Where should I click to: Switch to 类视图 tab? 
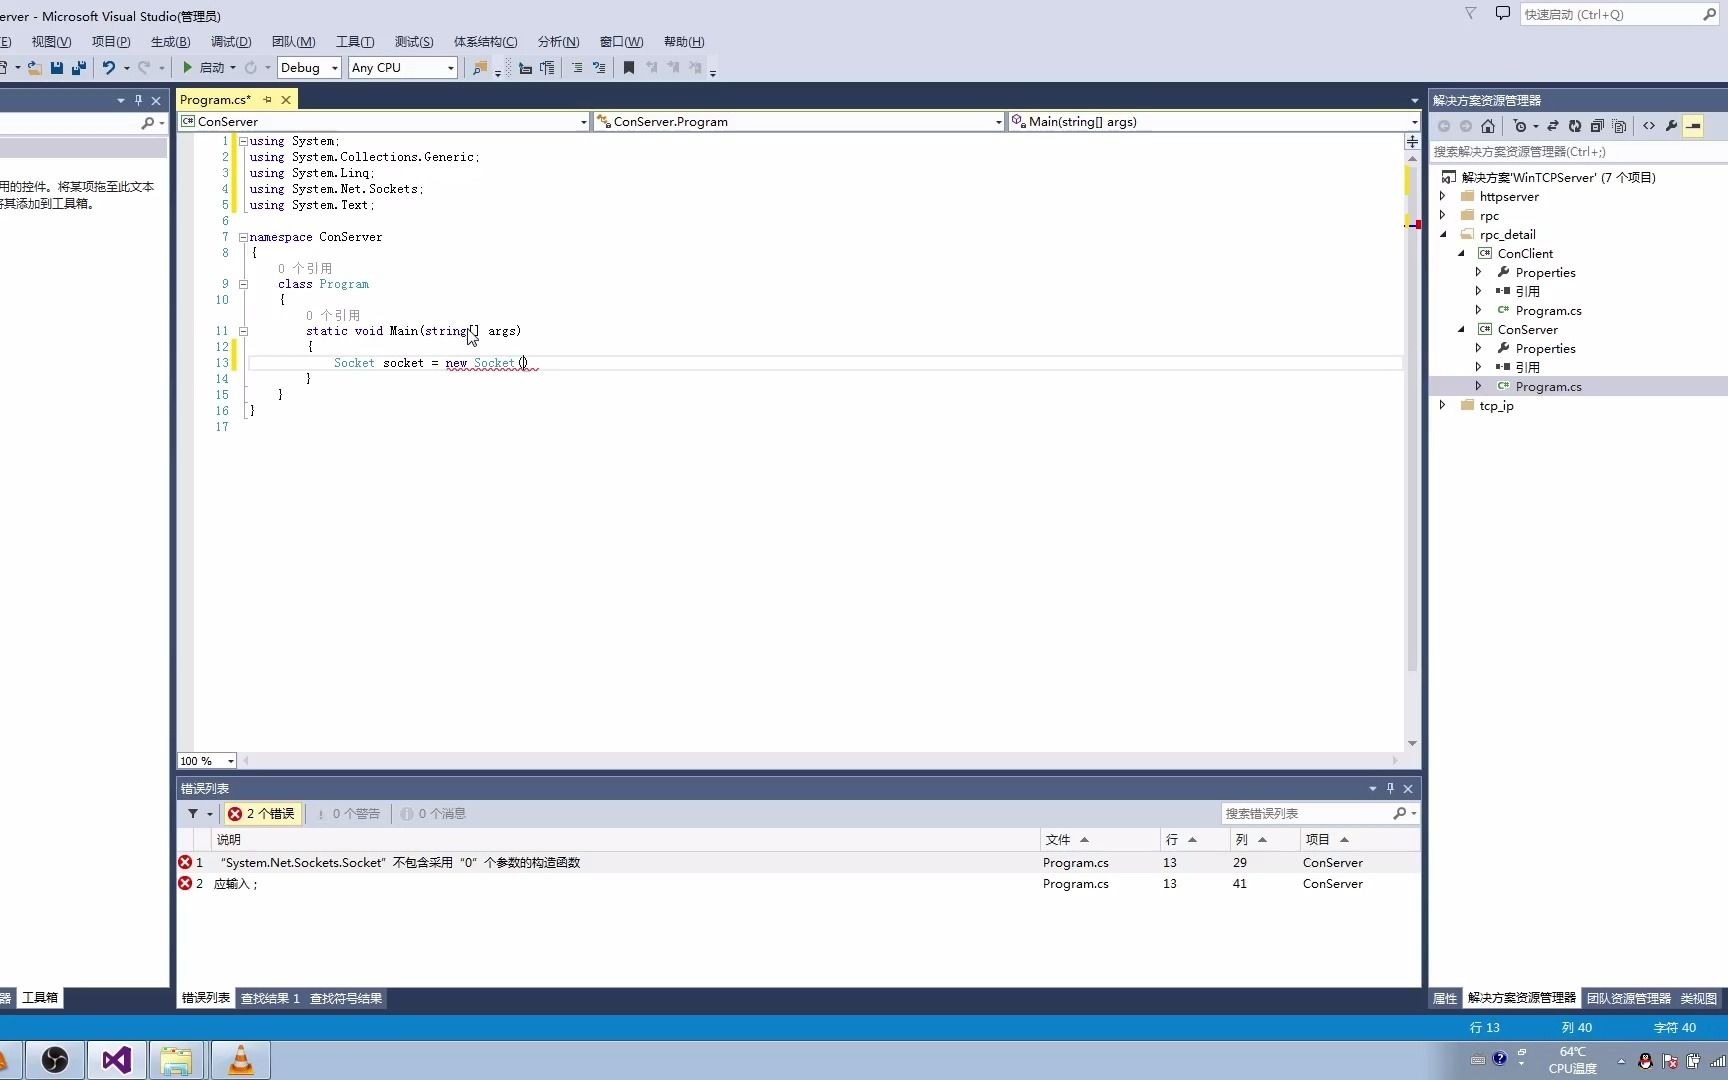tap(1698, 998)
